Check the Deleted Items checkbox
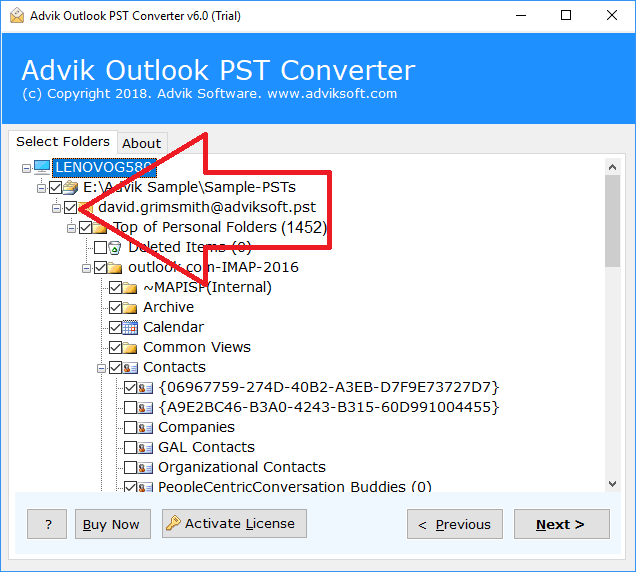This screenshot has height=572, width=636. (x=100, y=247)
